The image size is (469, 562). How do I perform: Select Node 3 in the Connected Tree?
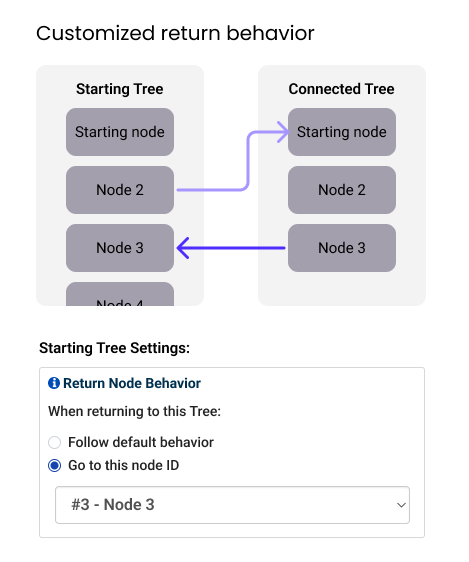pyautogui.click(x=342, y=248)
